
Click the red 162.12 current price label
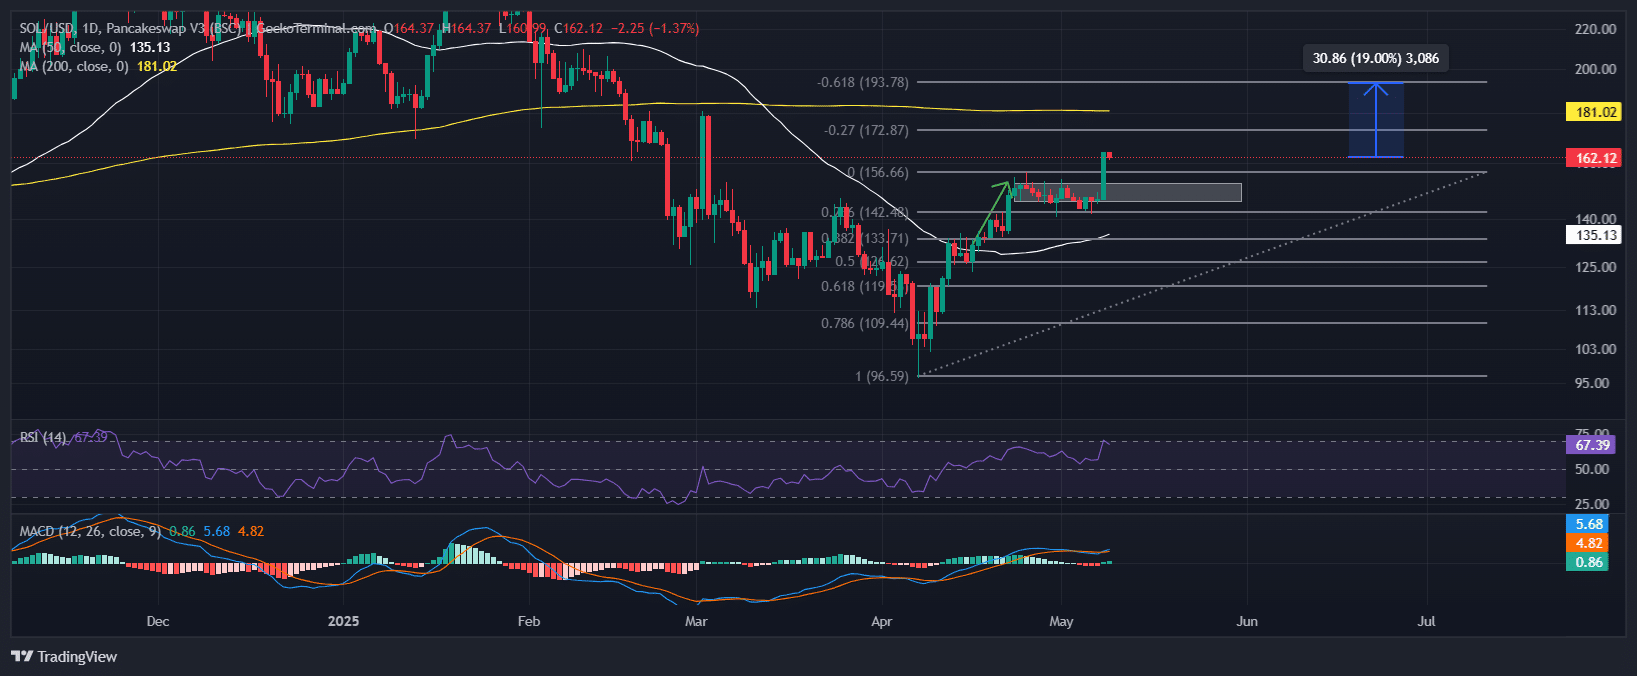coord(1593,158)
